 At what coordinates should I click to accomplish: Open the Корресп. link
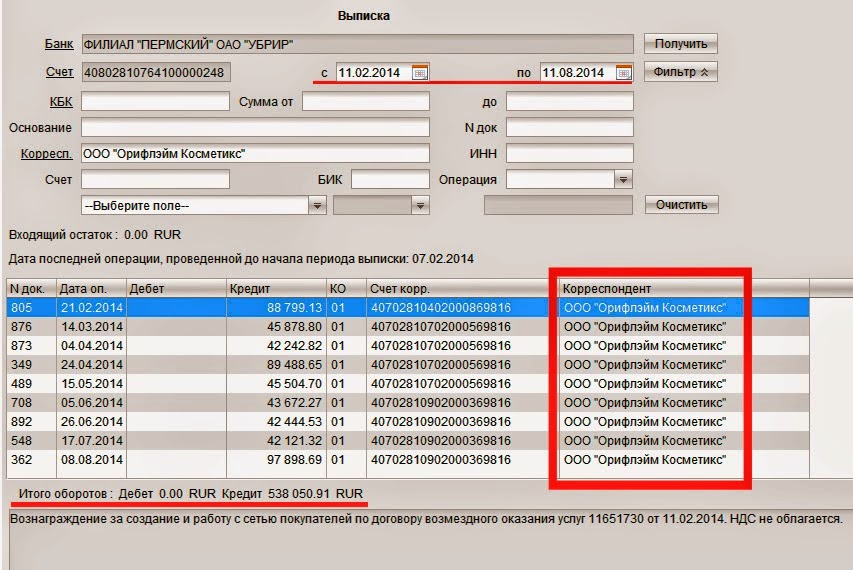pyautogui.click(x=46, y=154)
